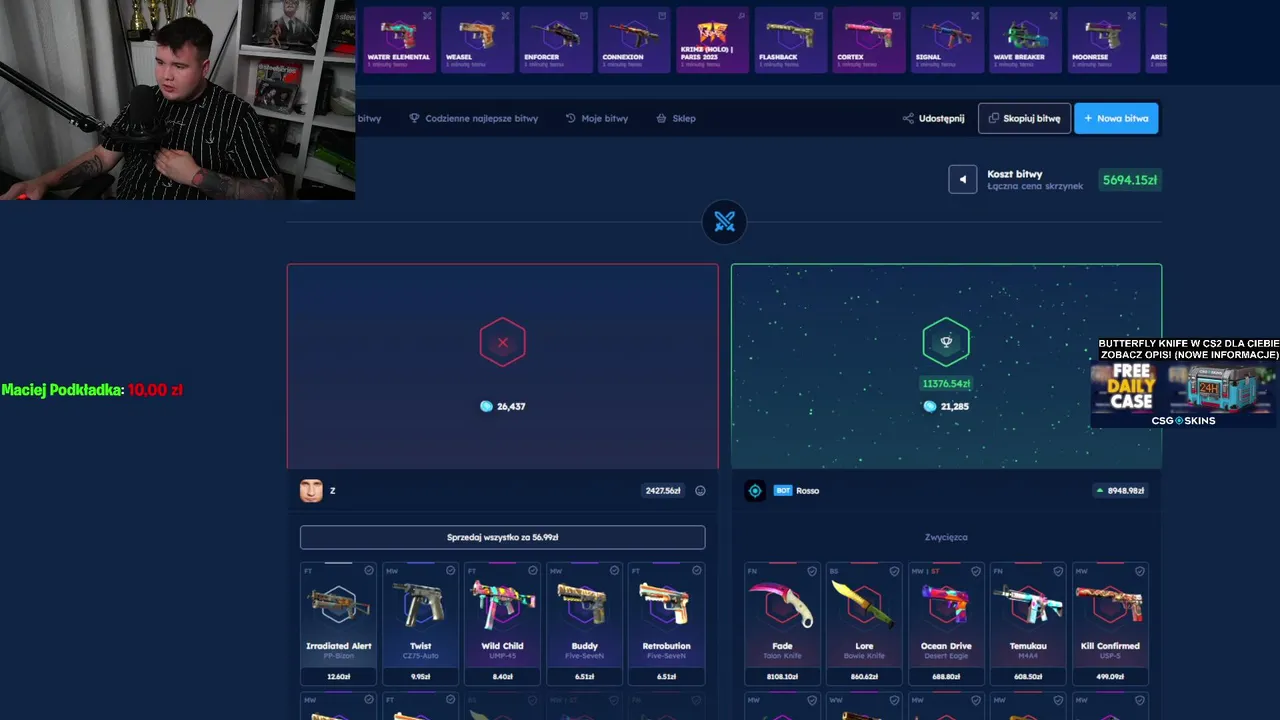The image size is (1280, 720).
Task: Click the battle cost value 5694.15zł
Action: click(1130, 180)
